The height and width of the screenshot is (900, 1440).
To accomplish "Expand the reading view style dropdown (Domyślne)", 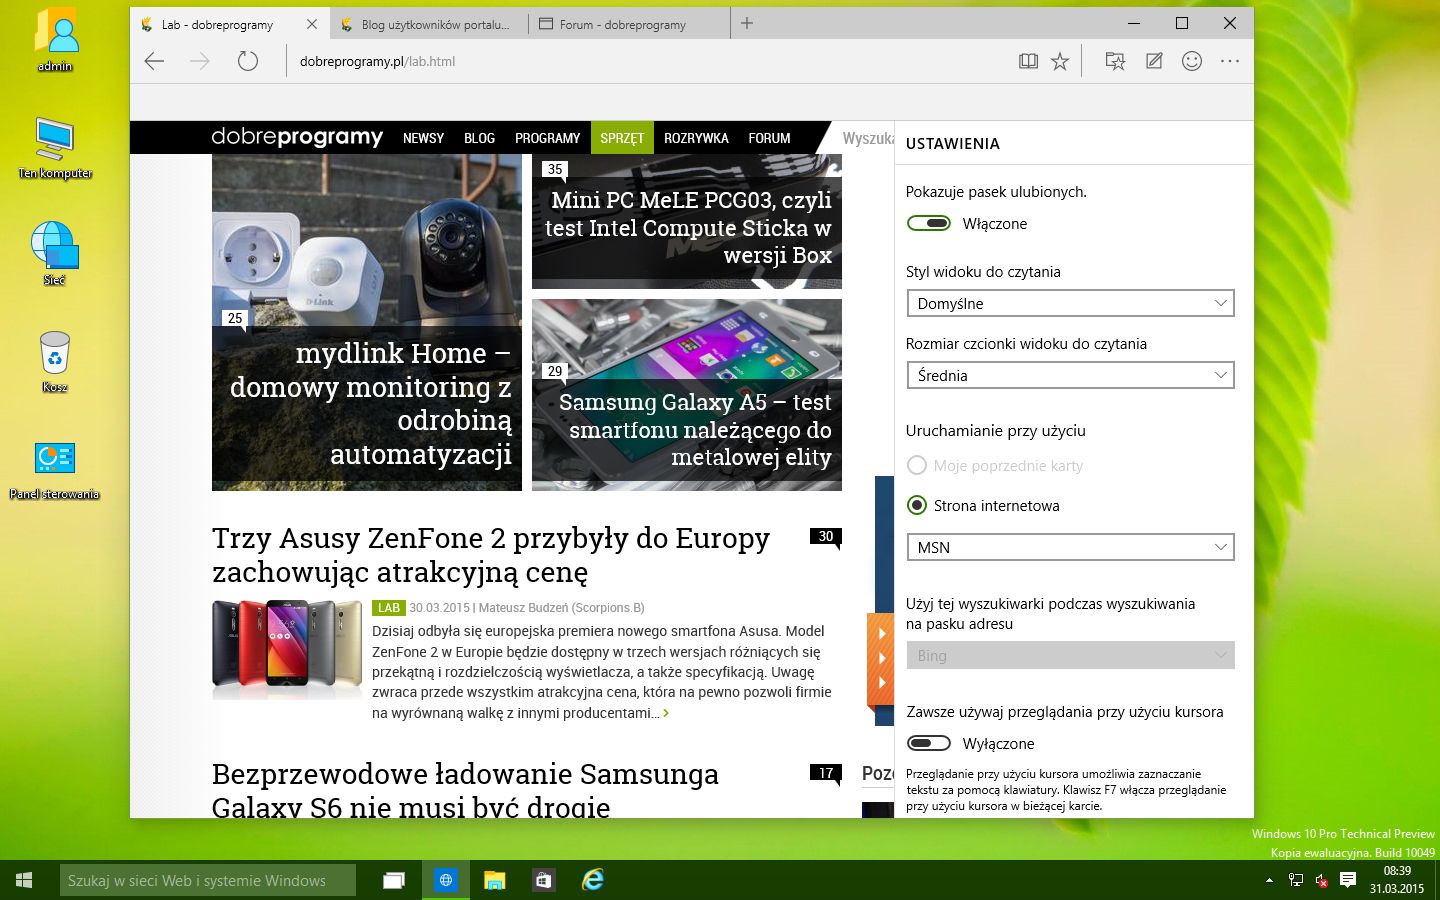I will [1070, 303].
